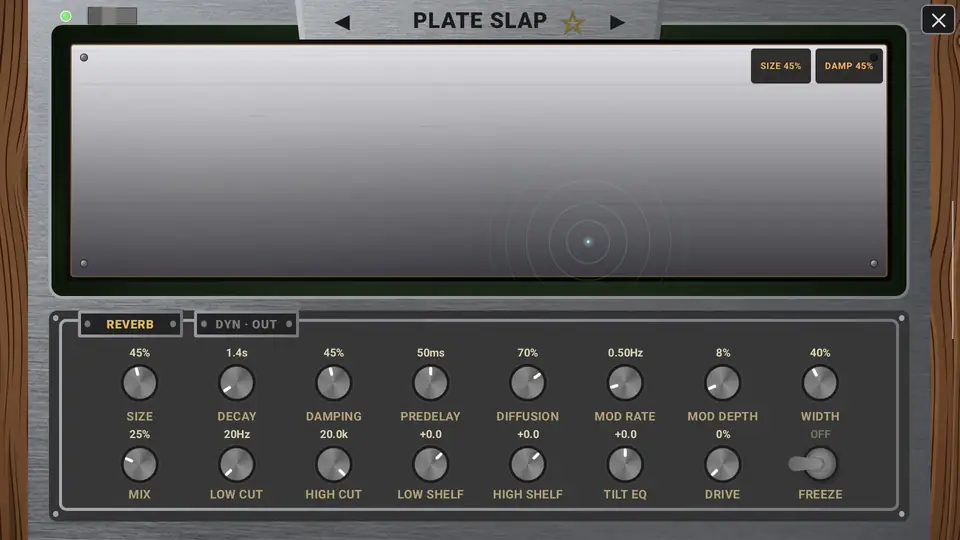960x540 pixels.
Task: Go to the previous preset arrow
Action: tap(343, 23)
